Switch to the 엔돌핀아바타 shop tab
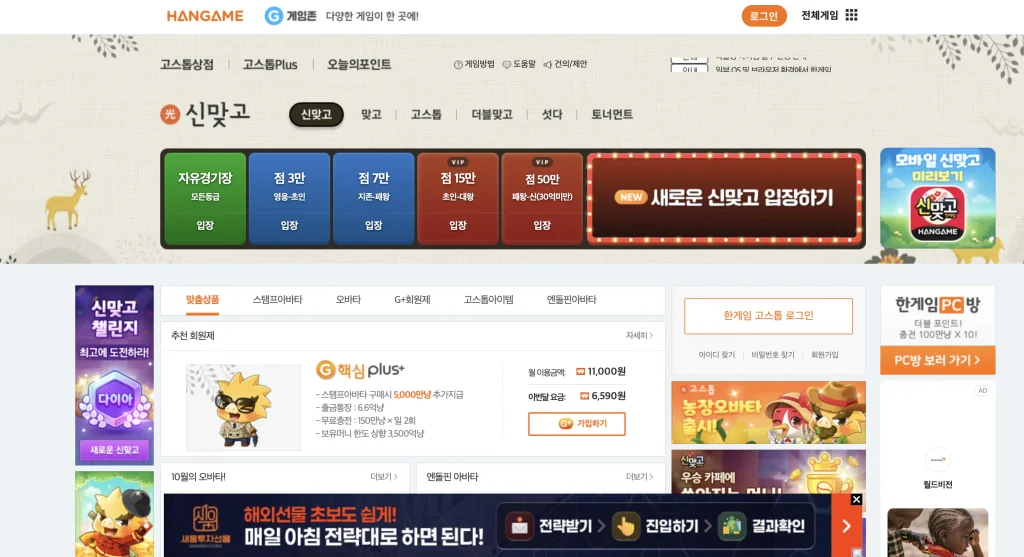The height and width of the screenshot is (557, 1024). (571, 300)
